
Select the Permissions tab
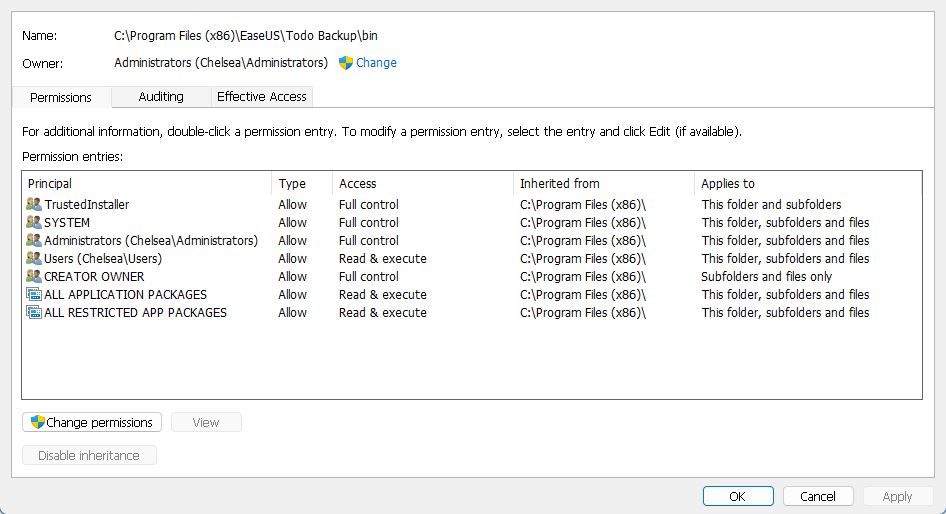(61, 97)
